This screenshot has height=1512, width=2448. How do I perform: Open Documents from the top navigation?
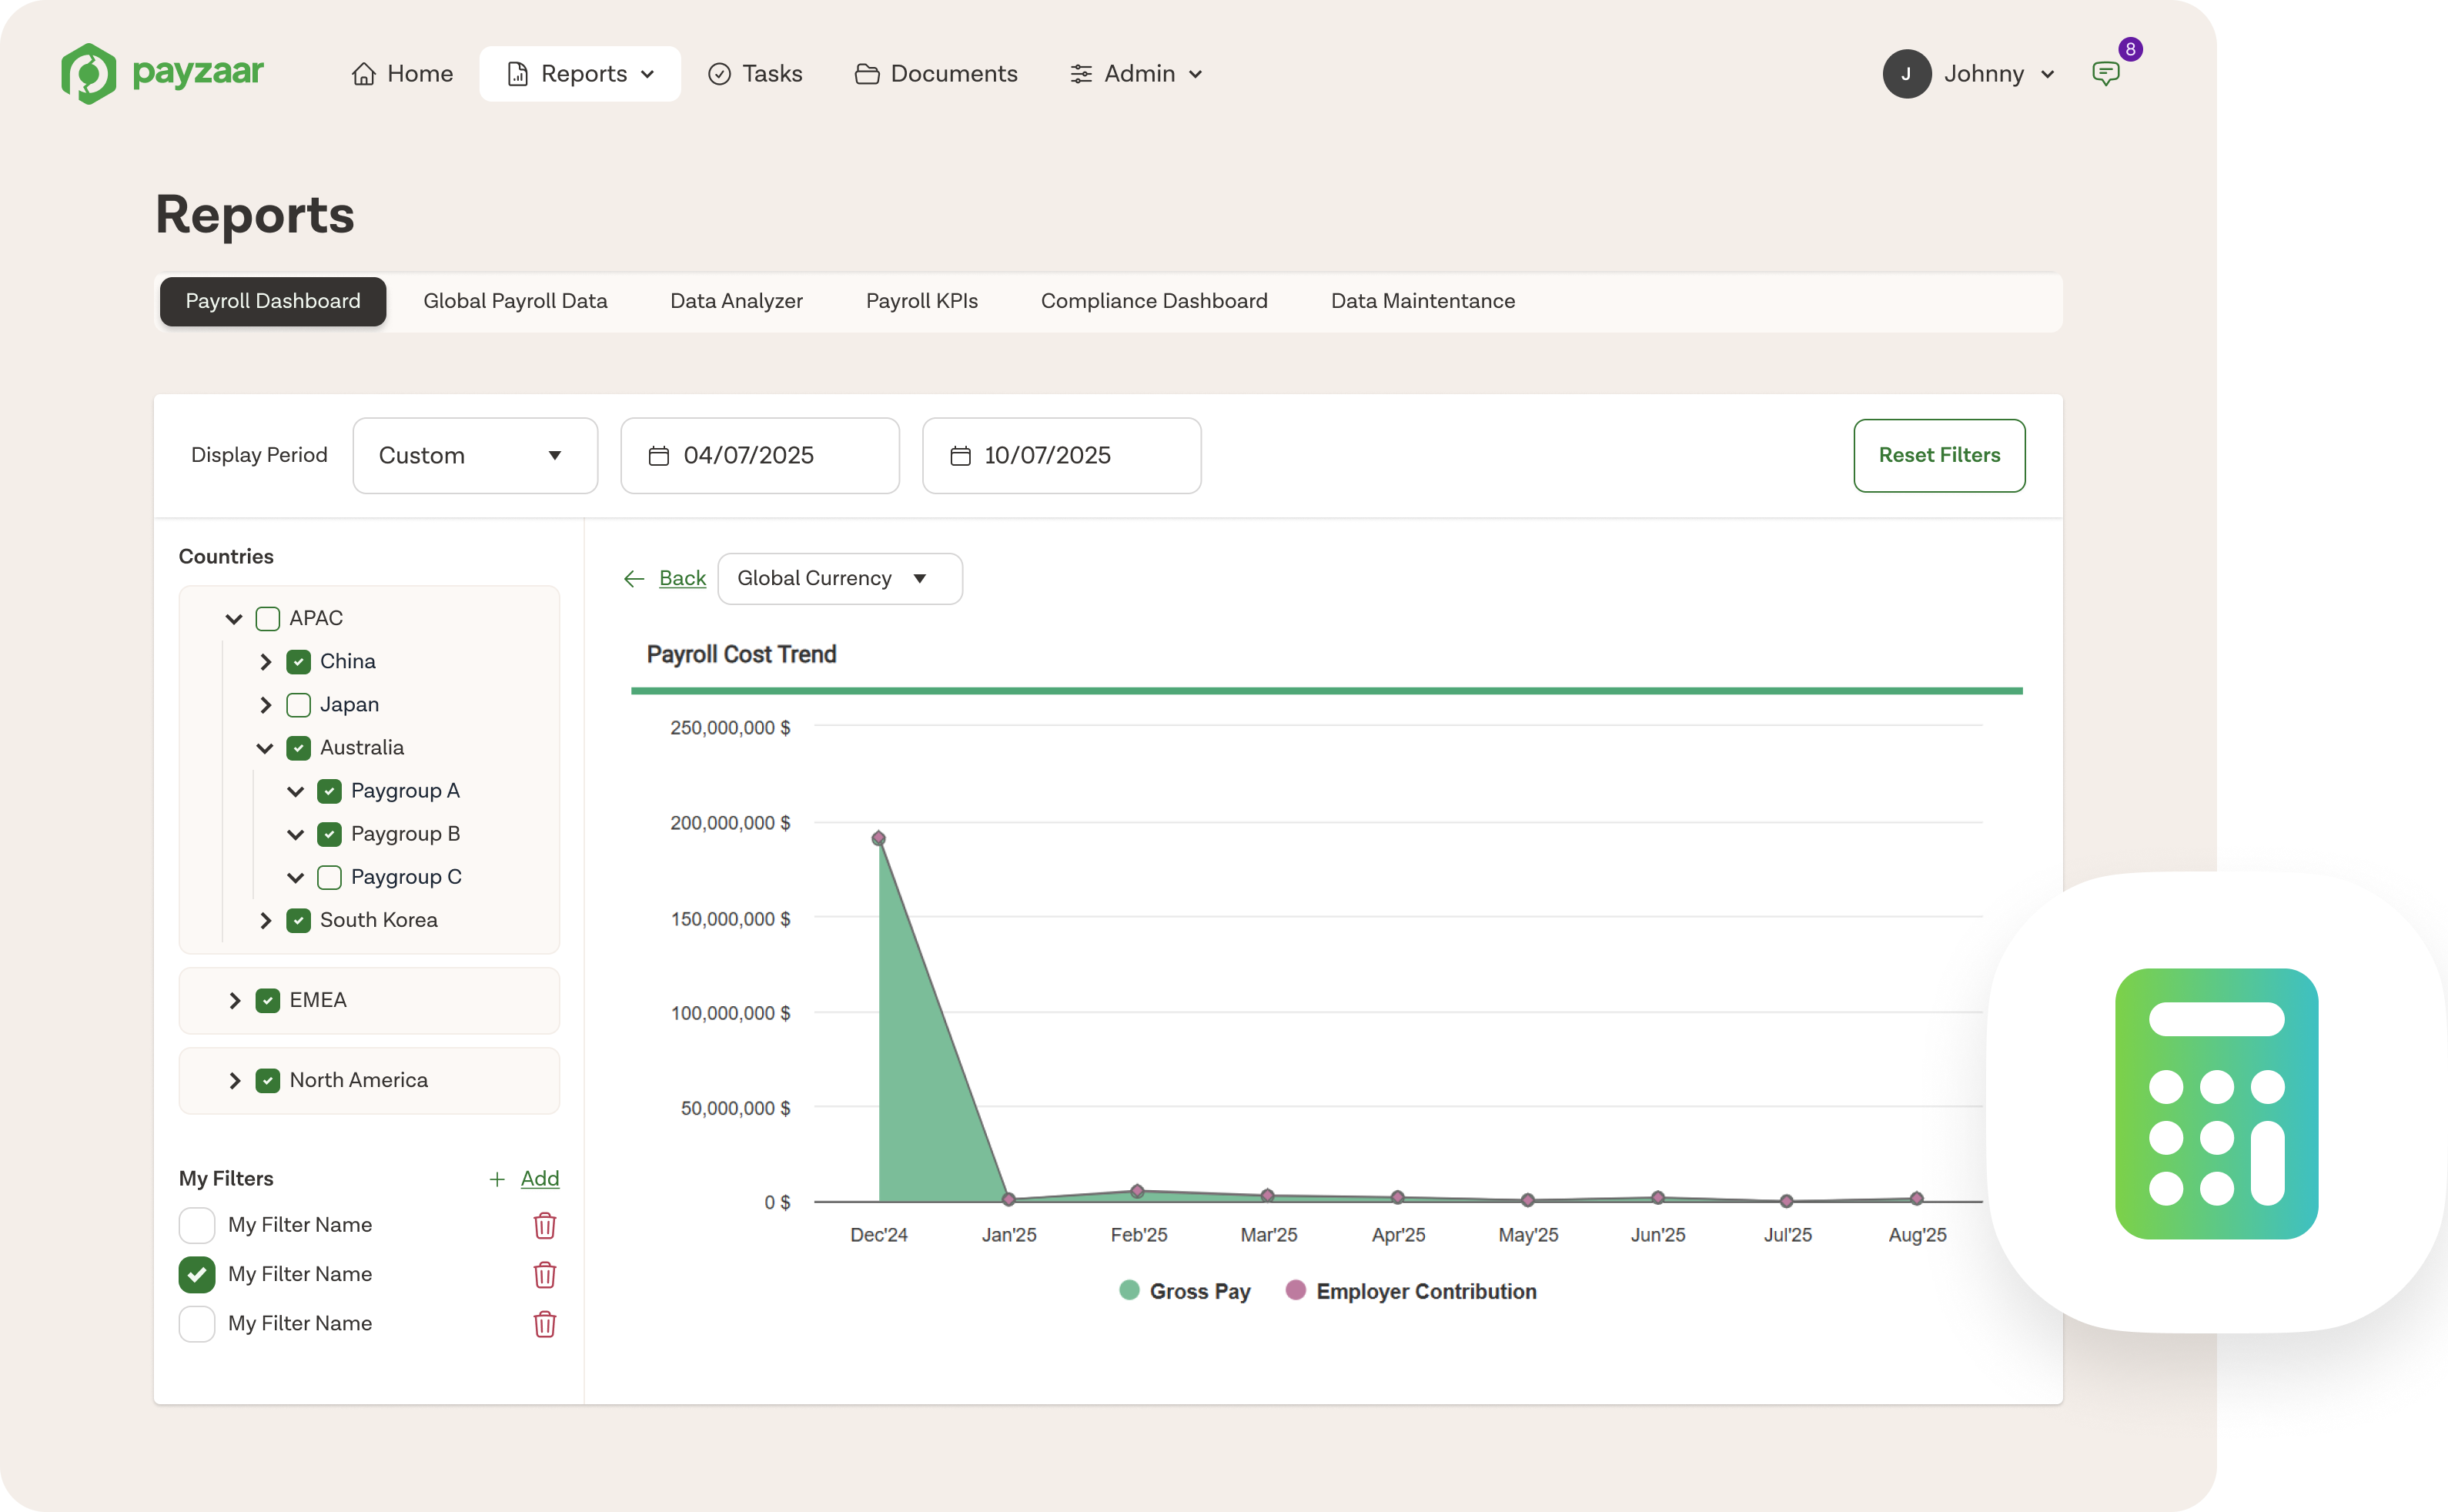936,74
